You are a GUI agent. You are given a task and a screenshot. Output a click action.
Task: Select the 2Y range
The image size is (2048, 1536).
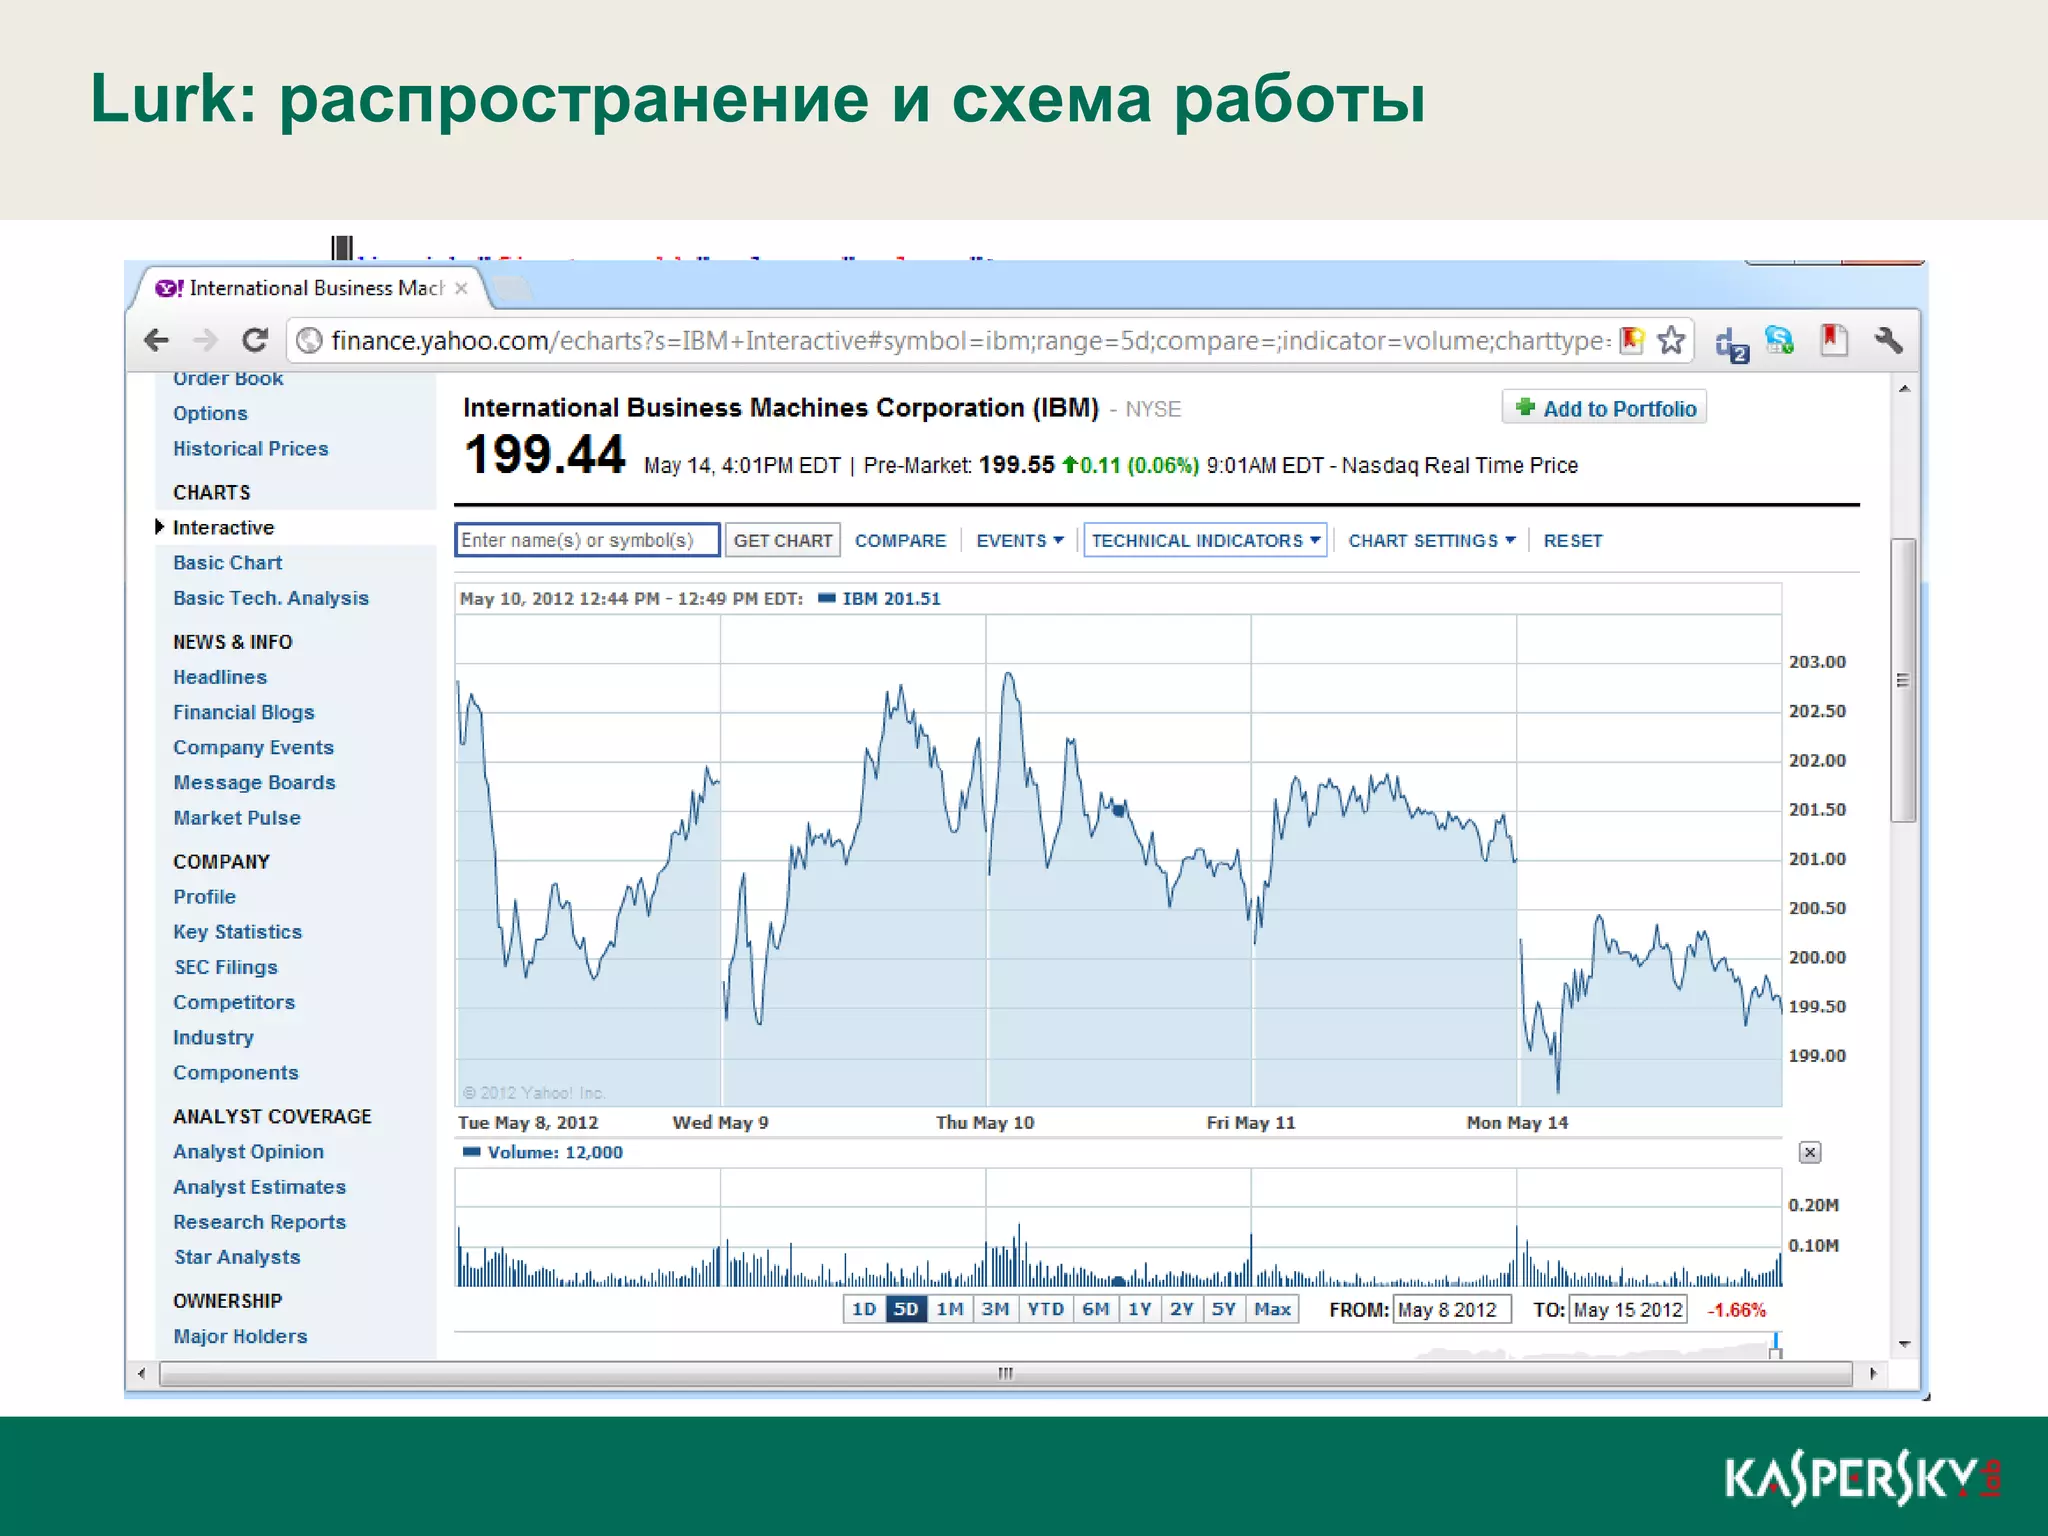1182,1309
